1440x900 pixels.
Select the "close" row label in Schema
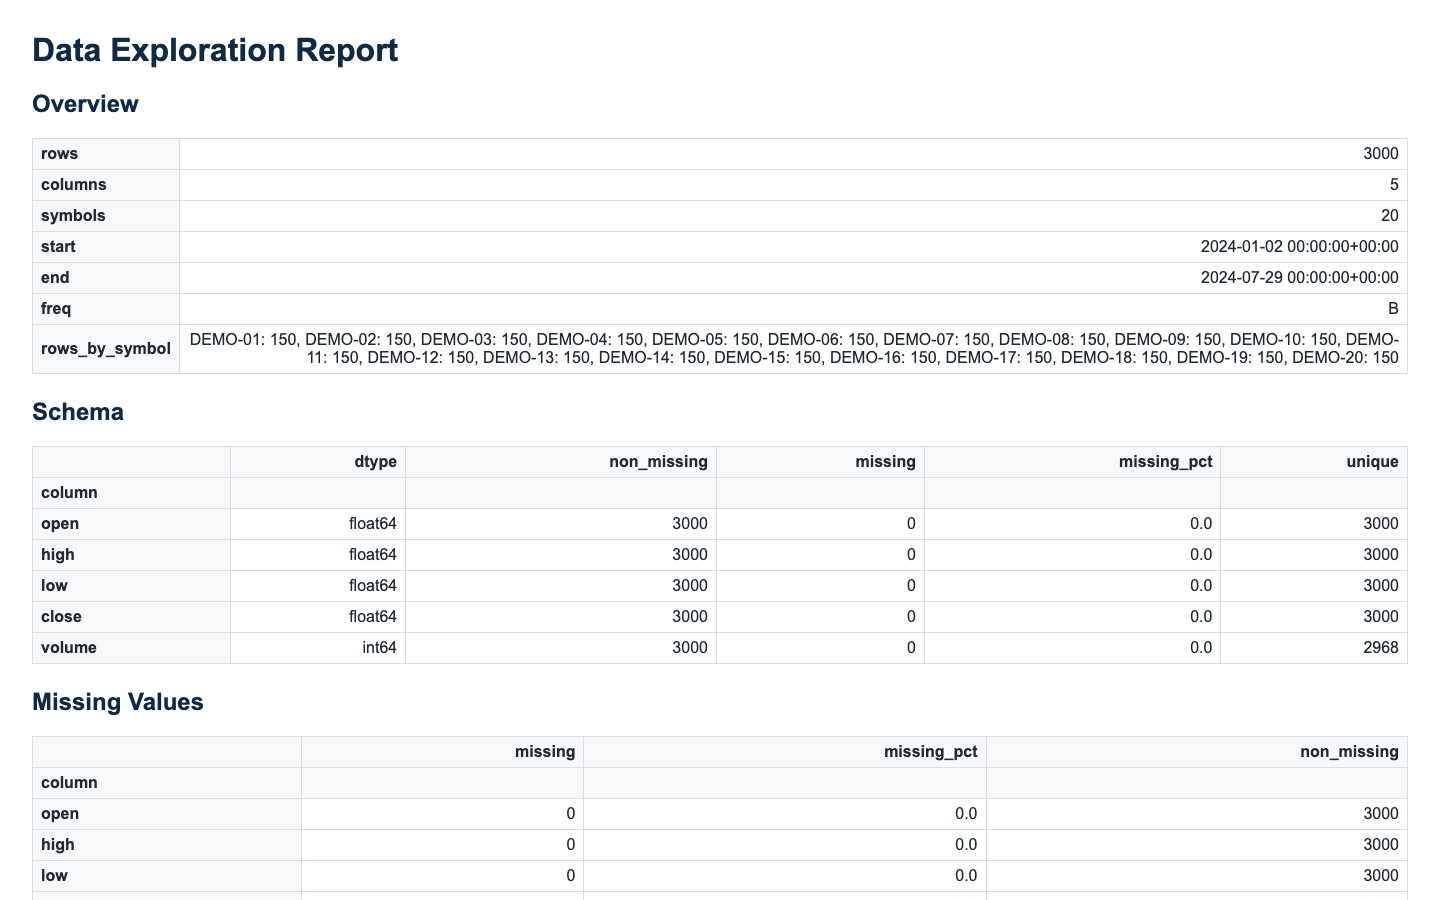click(61, 617)
